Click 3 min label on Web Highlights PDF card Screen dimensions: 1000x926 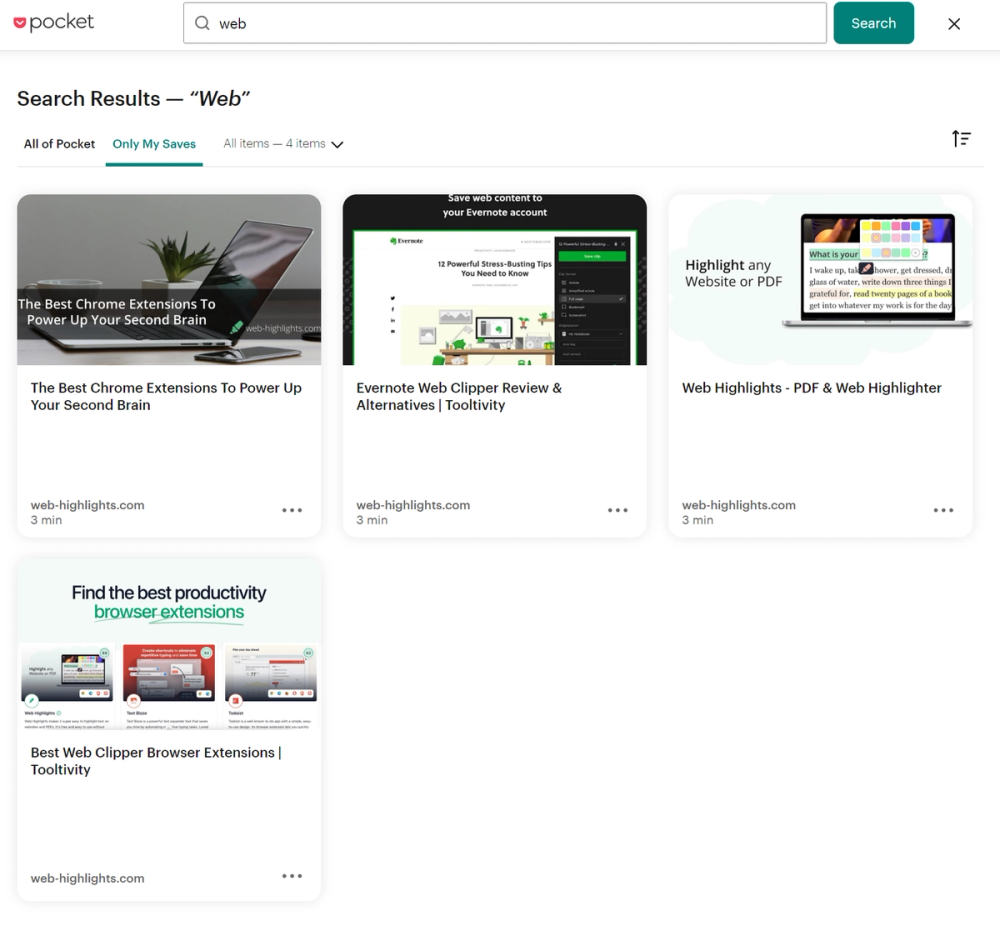[698, 520]
